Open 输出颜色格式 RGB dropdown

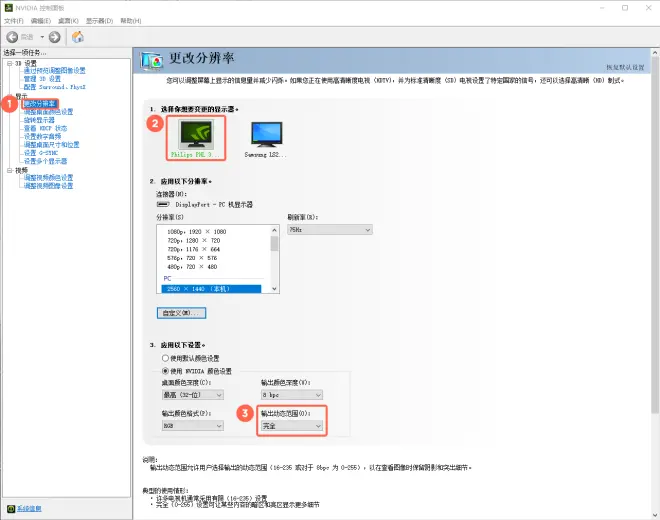coord(193,426)
